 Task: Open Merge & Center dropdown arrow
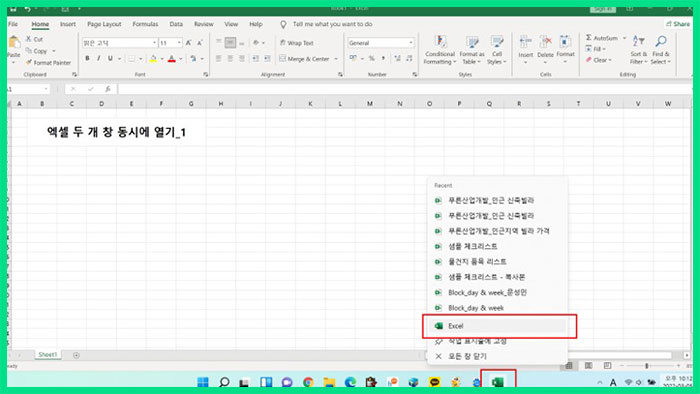coord(336,58)
